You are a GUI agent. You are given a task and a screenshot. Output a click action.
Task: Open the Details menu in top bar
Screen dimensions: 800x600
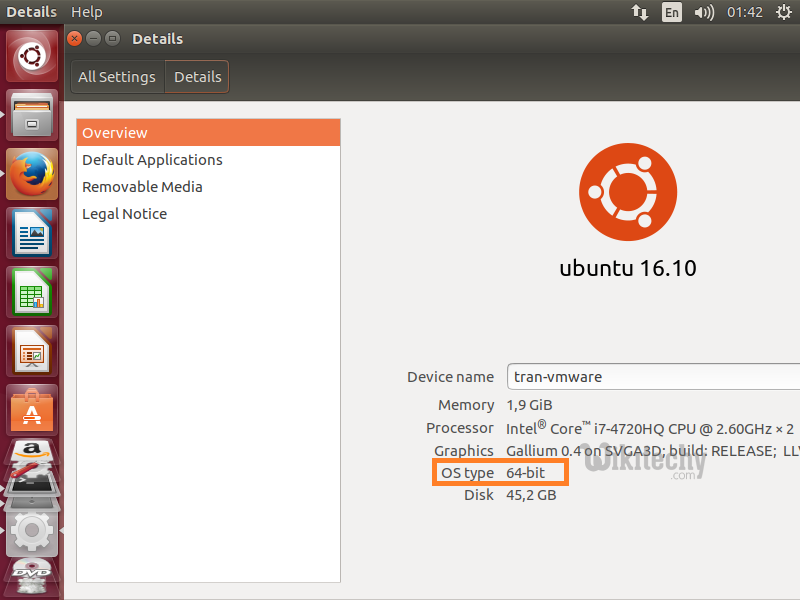click(31, 12)
